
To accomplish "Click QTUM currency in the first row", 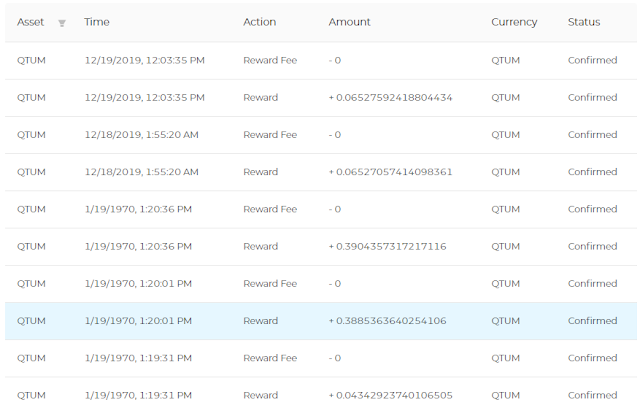I will [505, 60].
